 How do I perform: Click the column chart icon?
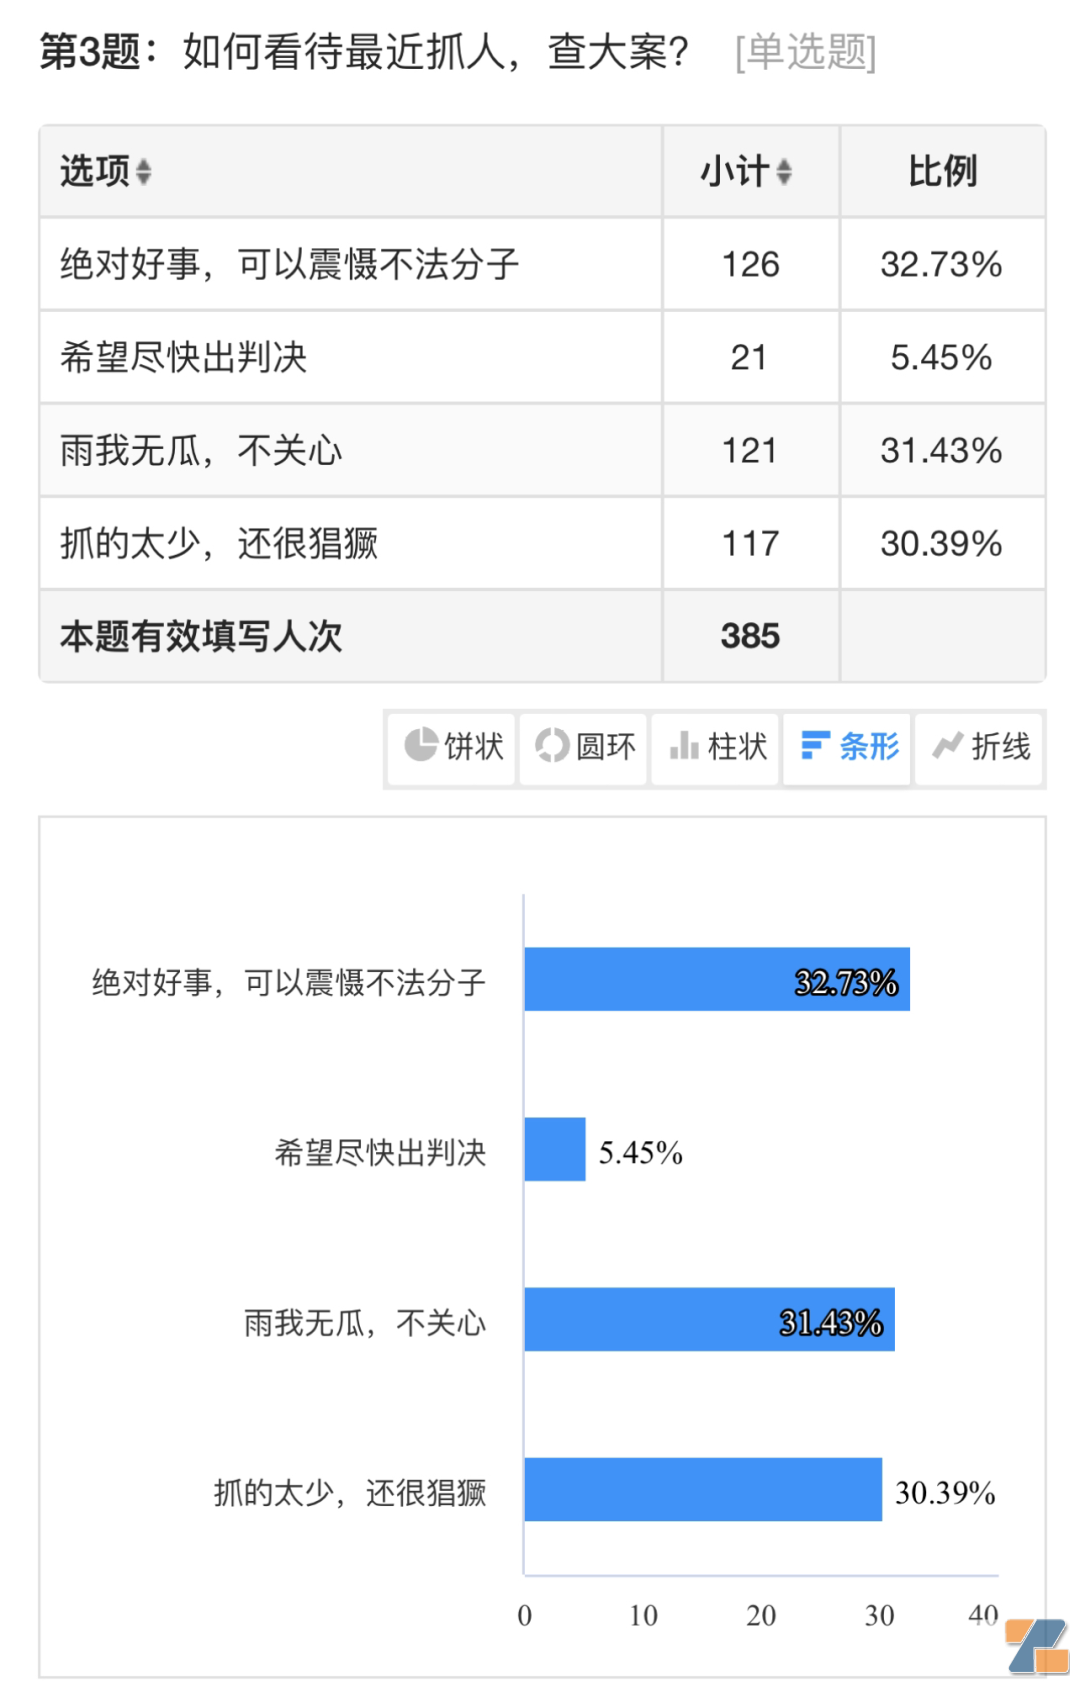[684, 745]
